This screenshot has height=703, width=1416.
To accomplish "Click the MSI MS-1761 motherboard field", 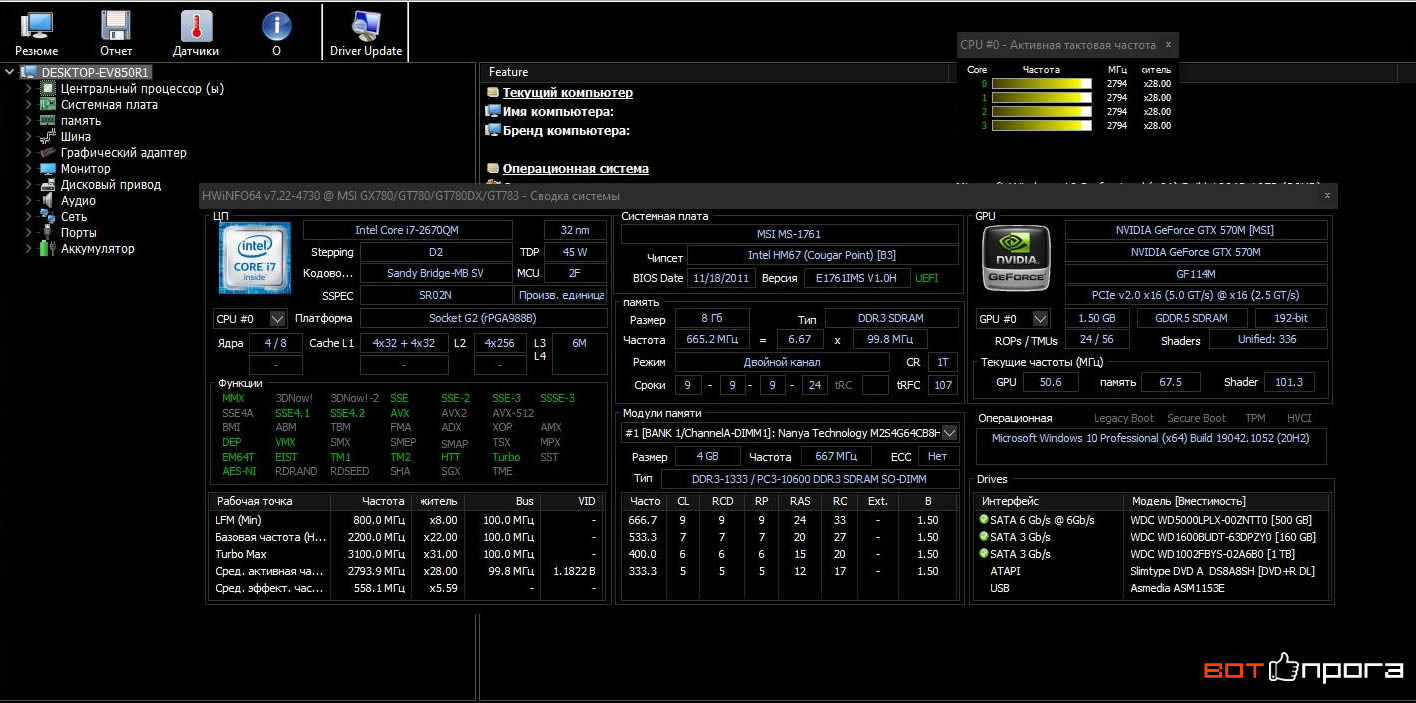I will [791, 234].
